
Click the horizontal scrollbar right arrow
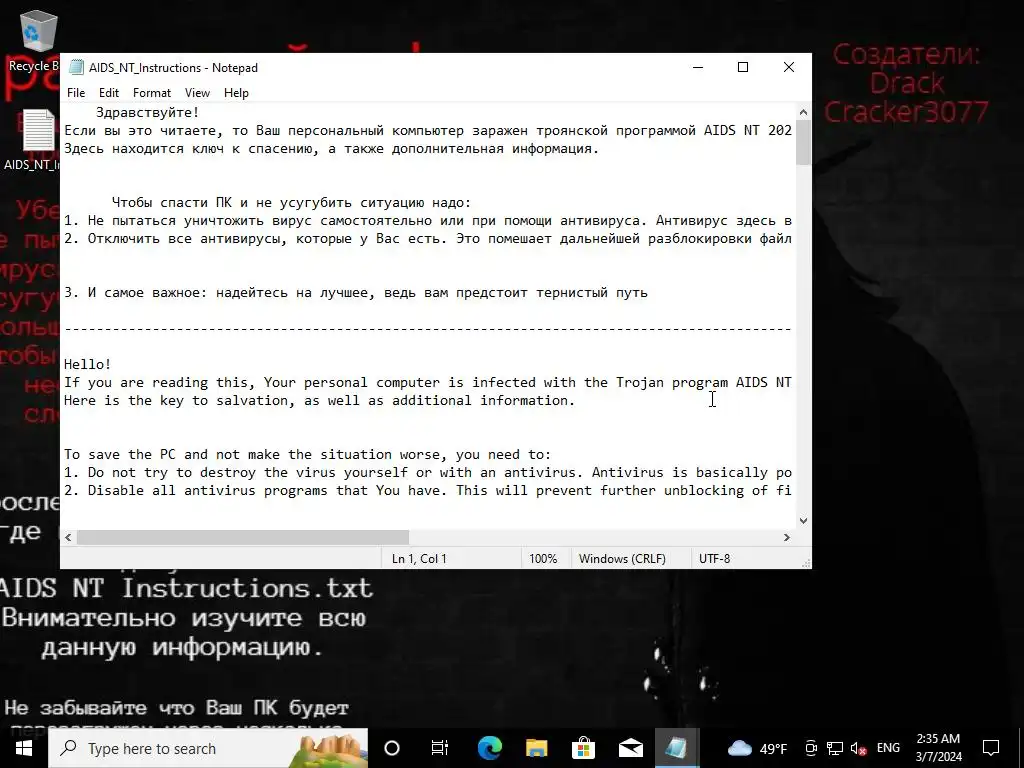787,537
